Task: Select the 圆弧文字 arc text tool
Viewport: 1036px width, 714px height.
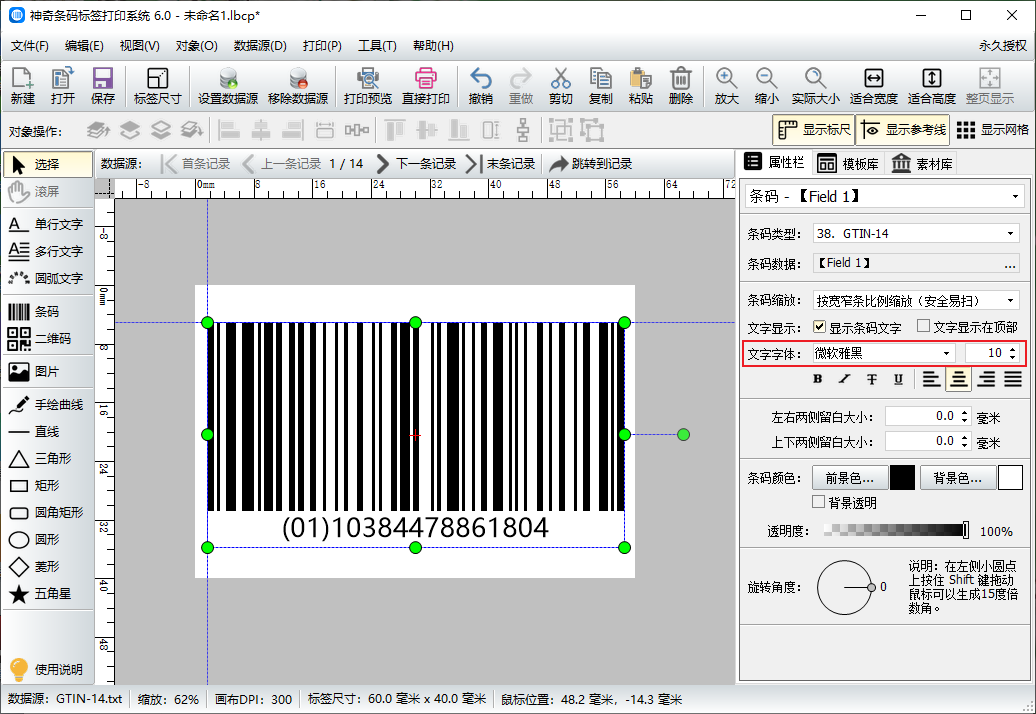Action: pos(48,279)
